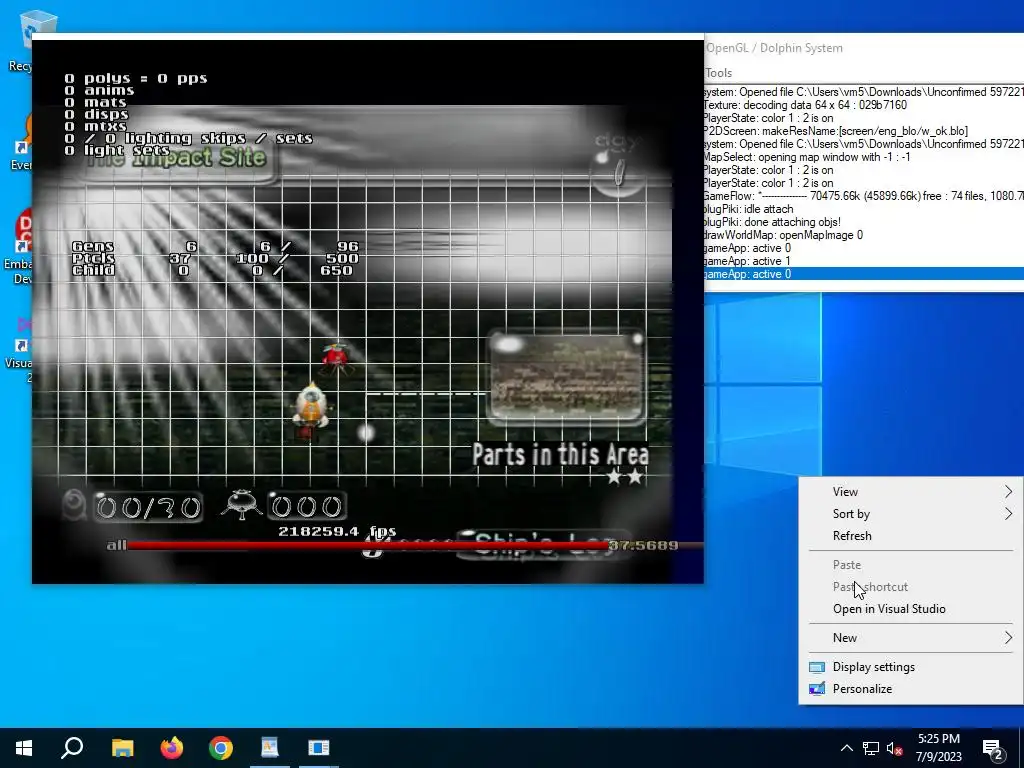
Task: Show hidden system tray icons
Action: point(846,748)
